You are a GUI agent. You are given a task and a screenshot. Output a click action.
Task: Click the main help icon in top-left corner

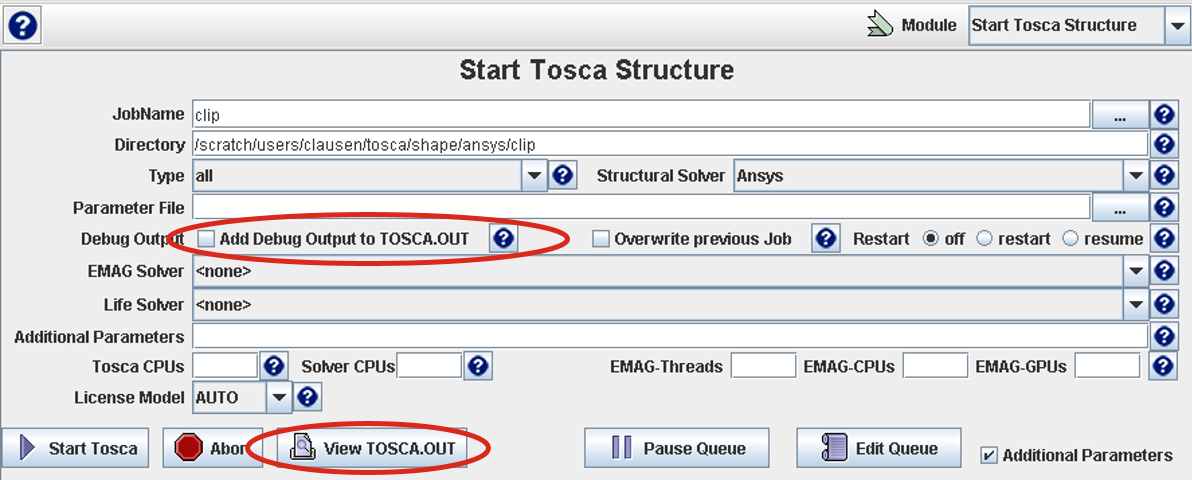(x=22, y=25)
